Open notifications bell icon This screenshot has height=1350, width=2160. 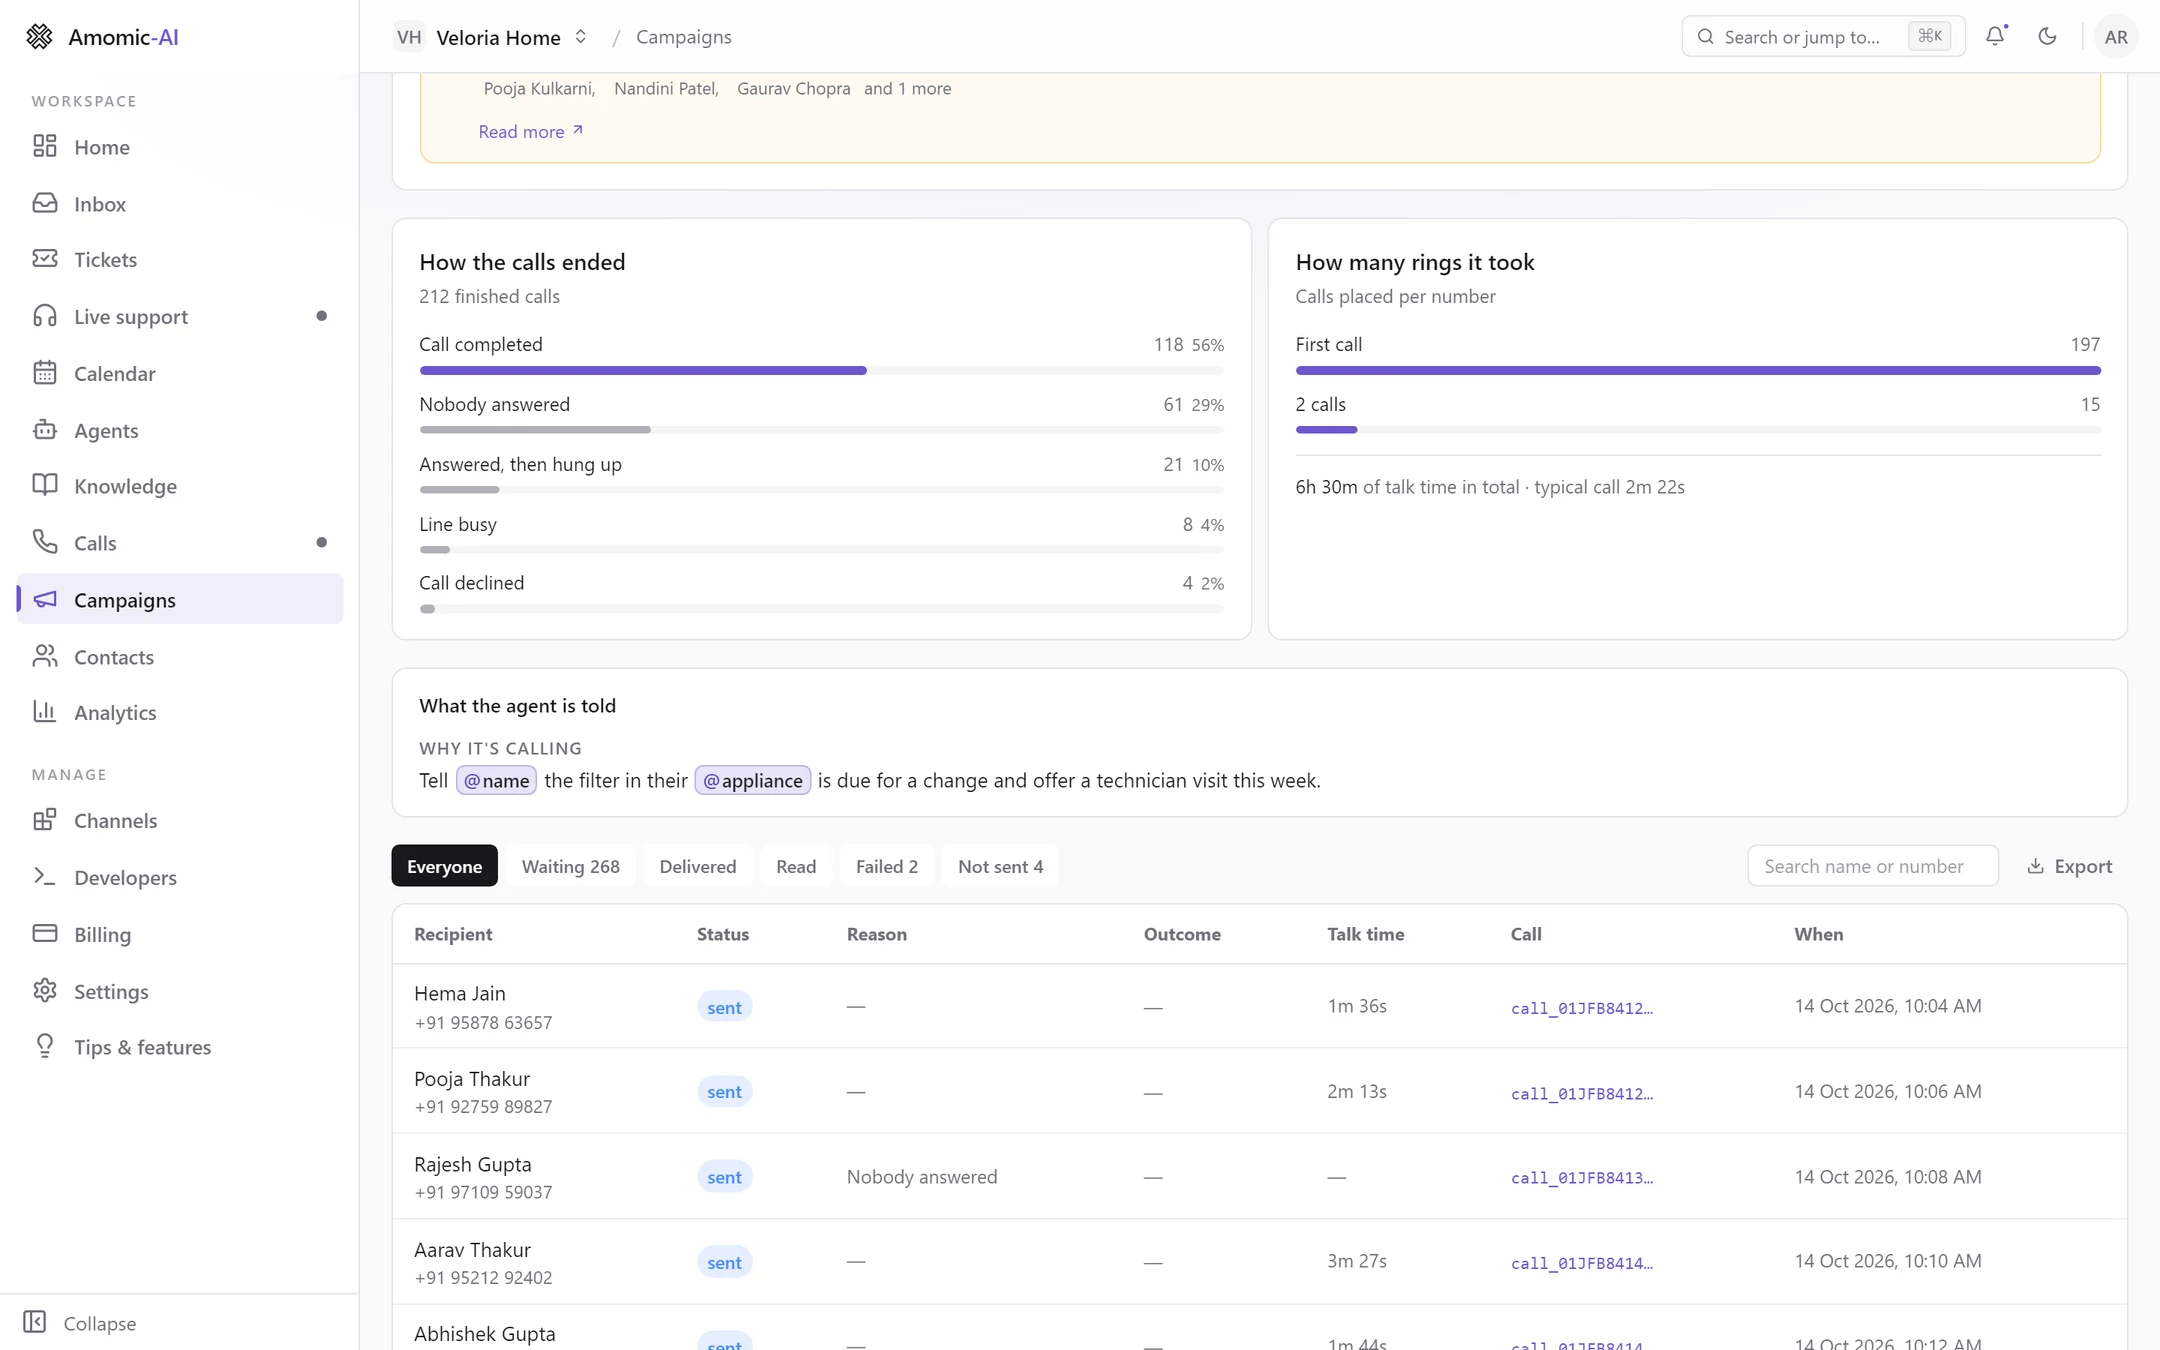tap(1995, 36)
